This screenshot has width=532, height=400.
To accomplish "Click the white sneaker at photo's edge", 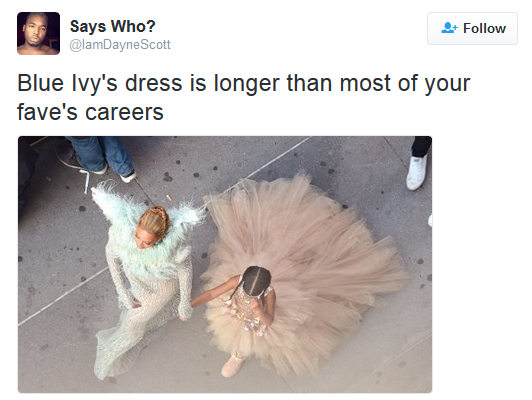I will (417, 172).
